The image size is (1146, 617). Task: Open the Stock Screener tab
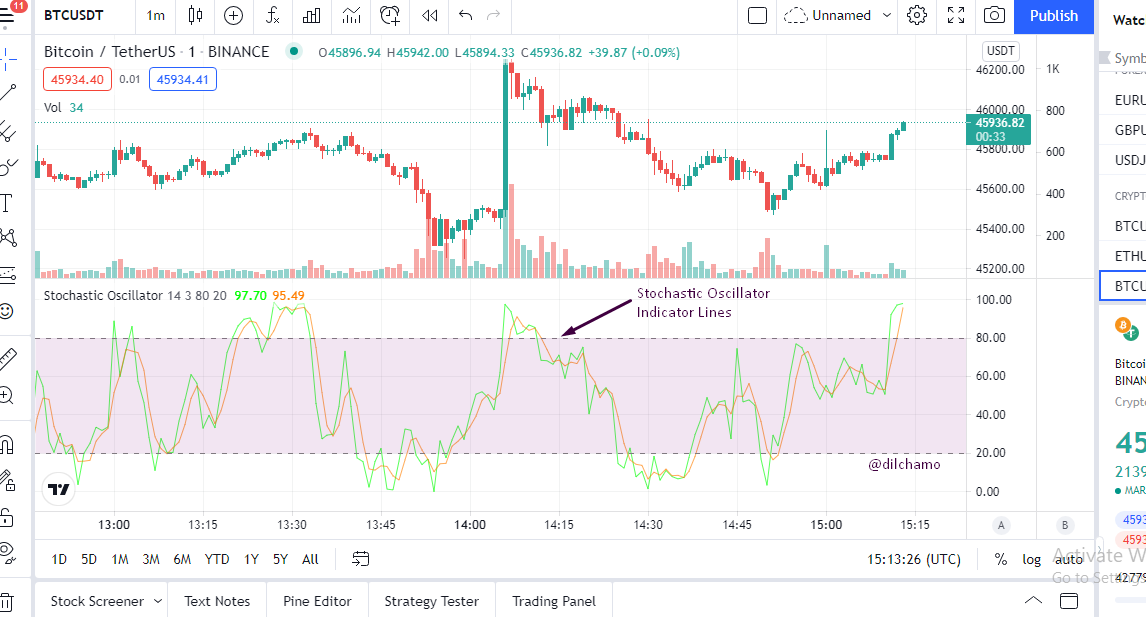[x=97, y=601]
